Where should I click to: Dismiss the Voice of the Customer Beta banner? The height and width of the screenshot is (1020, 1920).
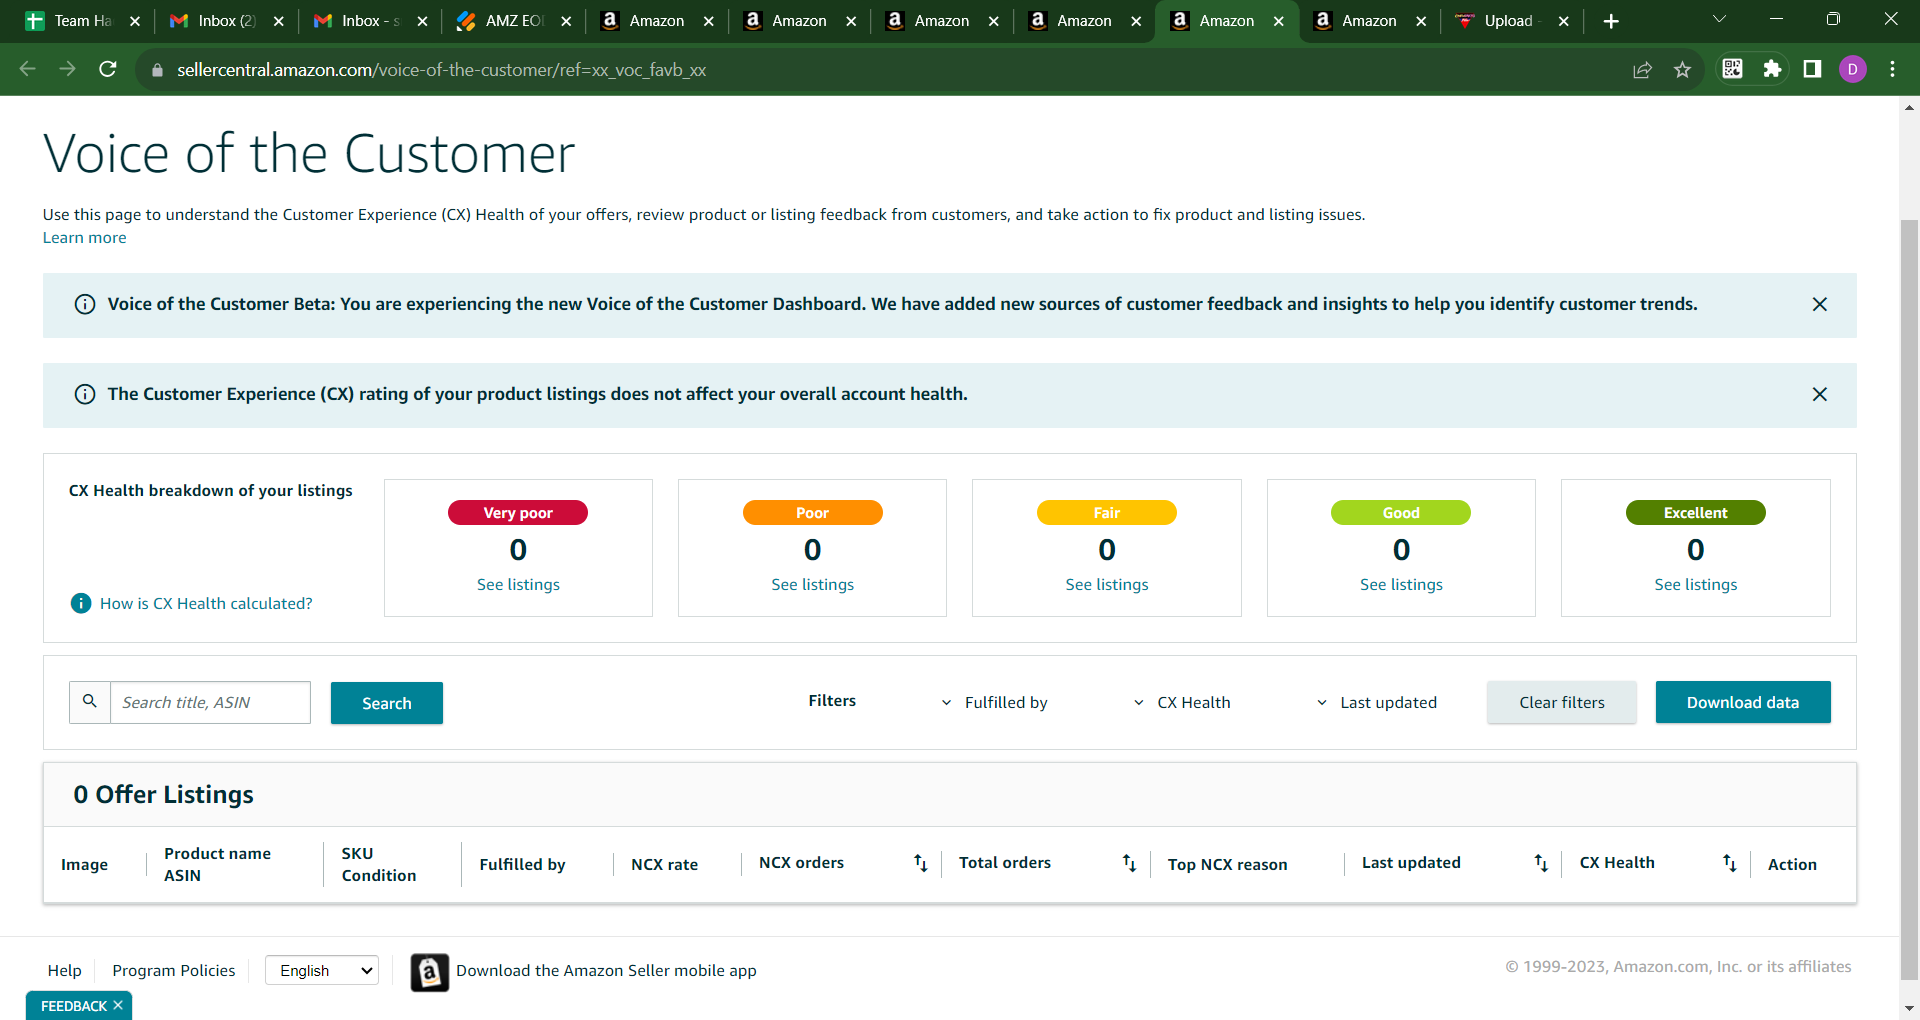(x=1820, y=304)
